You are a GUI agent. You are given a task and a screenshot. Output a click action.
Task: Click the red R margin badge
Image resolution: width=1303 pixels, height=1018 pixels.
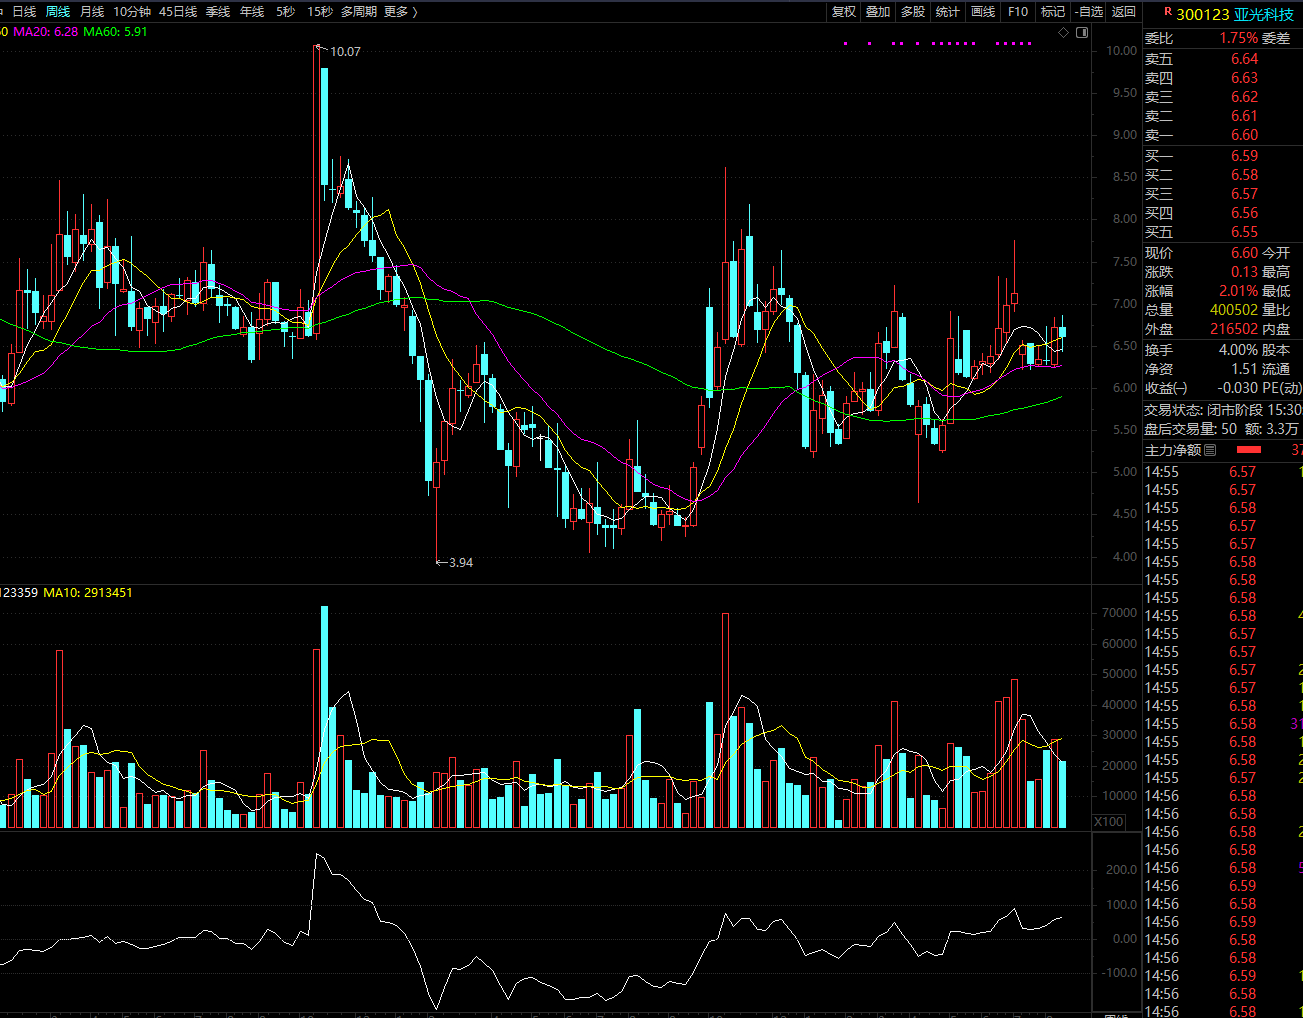tap(1168, 12)
